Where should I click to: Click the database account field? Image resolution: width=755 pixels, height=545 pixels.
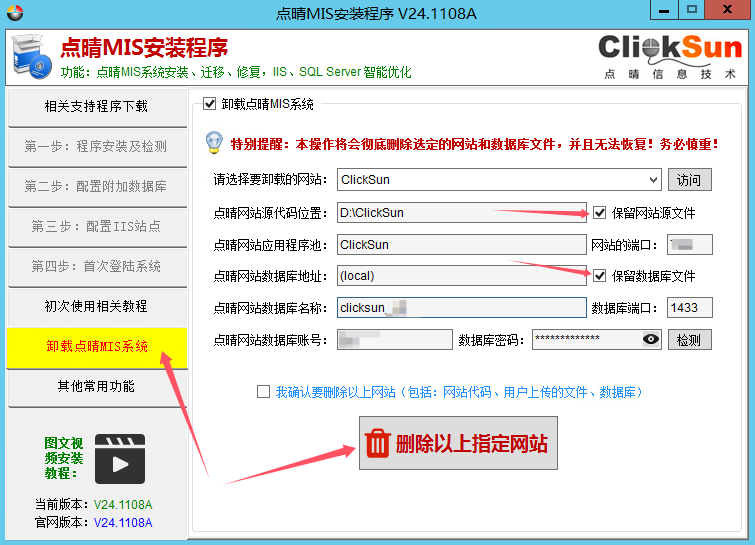(x=395, y=339)
